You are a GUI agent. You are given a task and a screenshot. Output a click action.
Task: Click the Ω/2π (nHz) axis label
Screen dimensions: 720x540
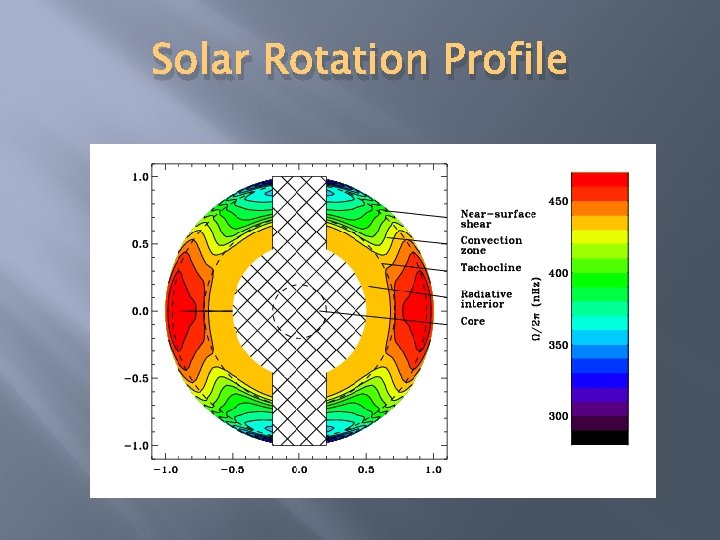pyautogui.click(x=536, y=309)
